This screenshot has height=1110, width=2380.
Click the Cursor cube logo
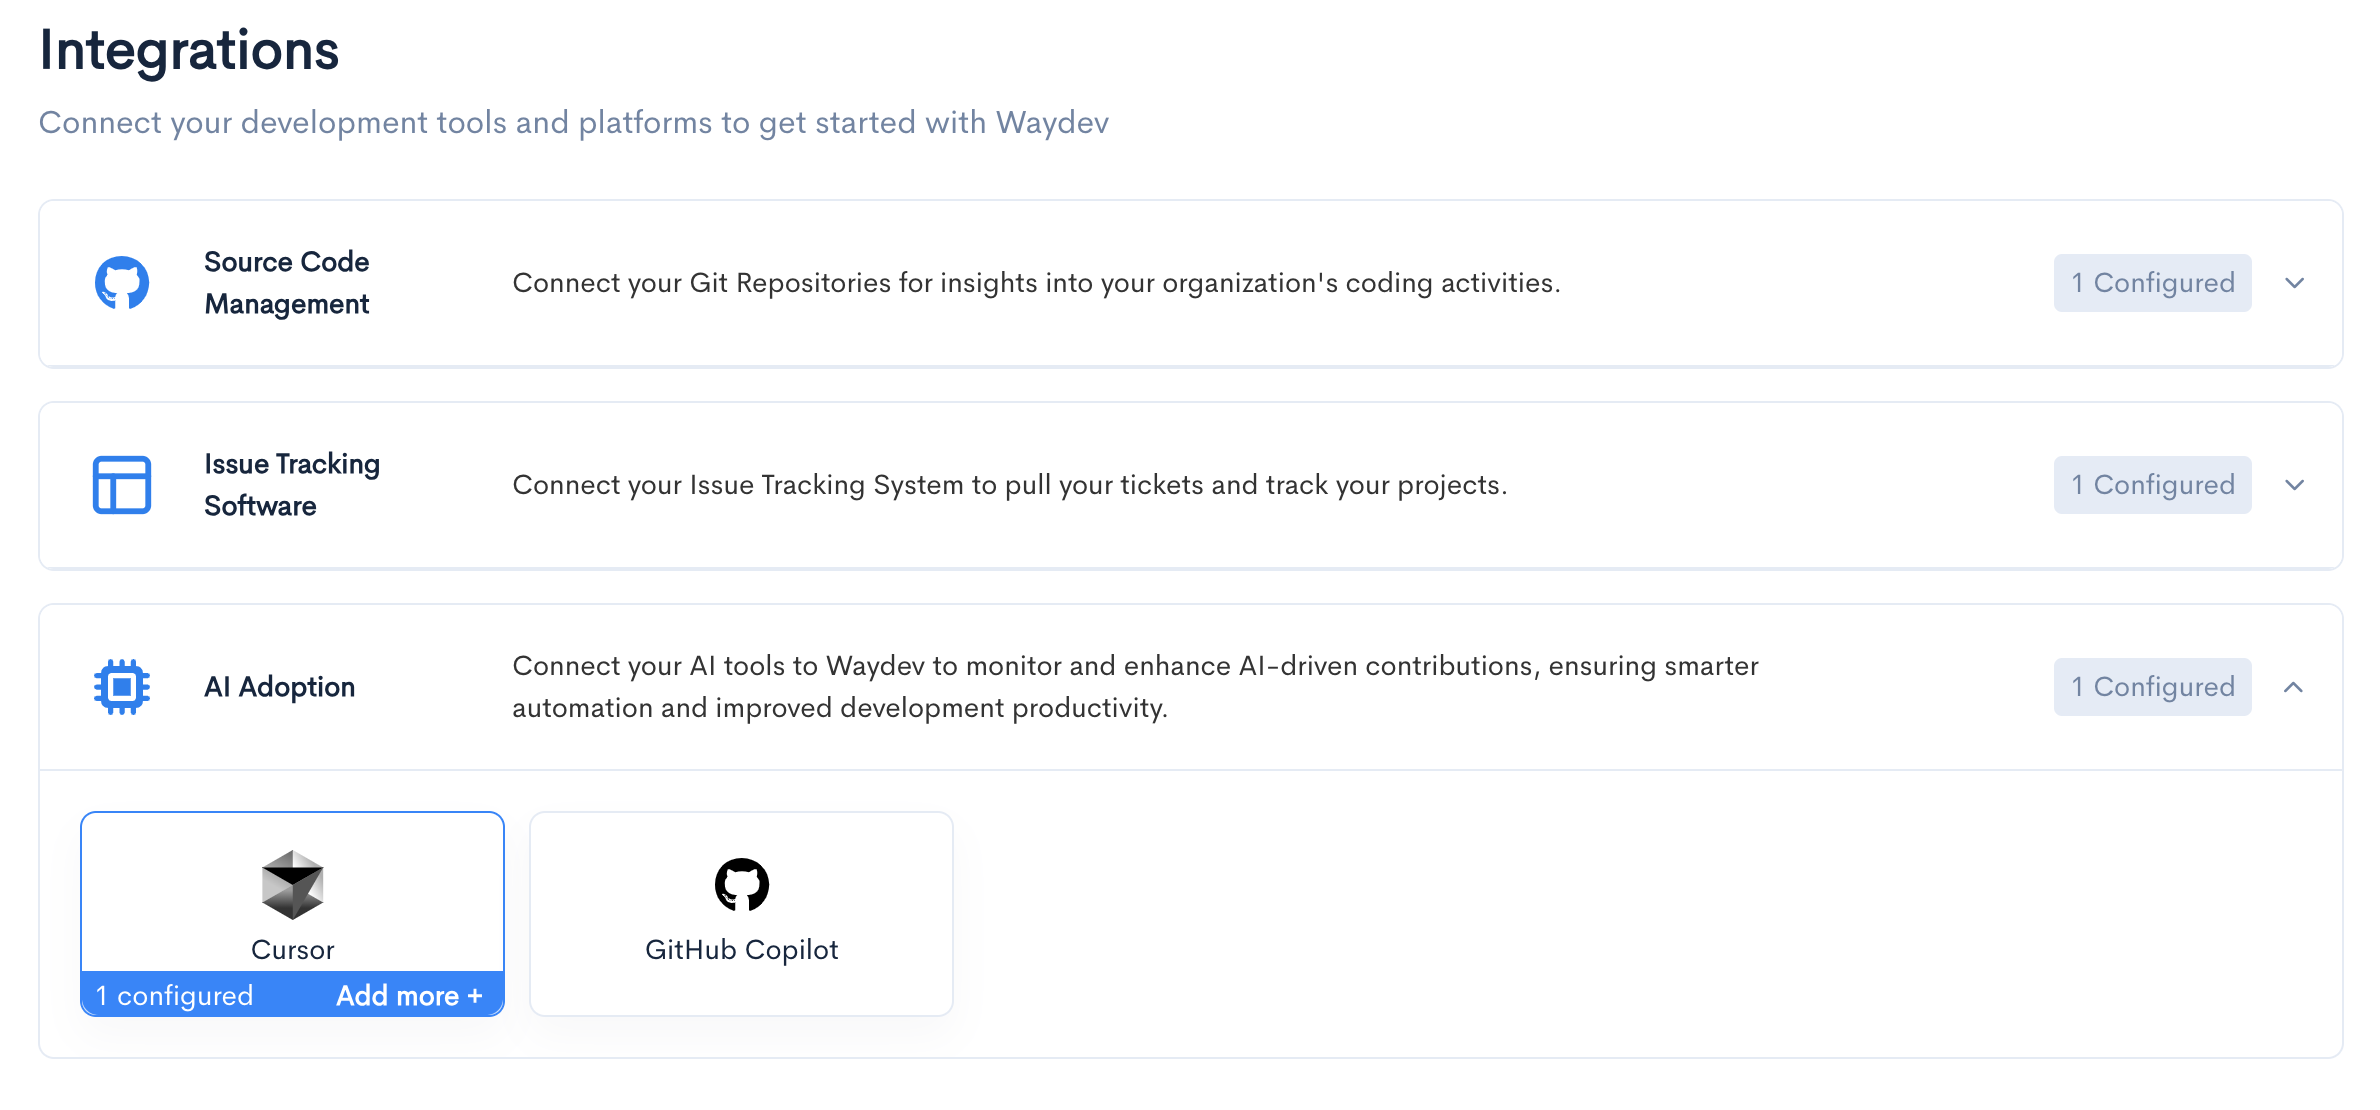292,885
